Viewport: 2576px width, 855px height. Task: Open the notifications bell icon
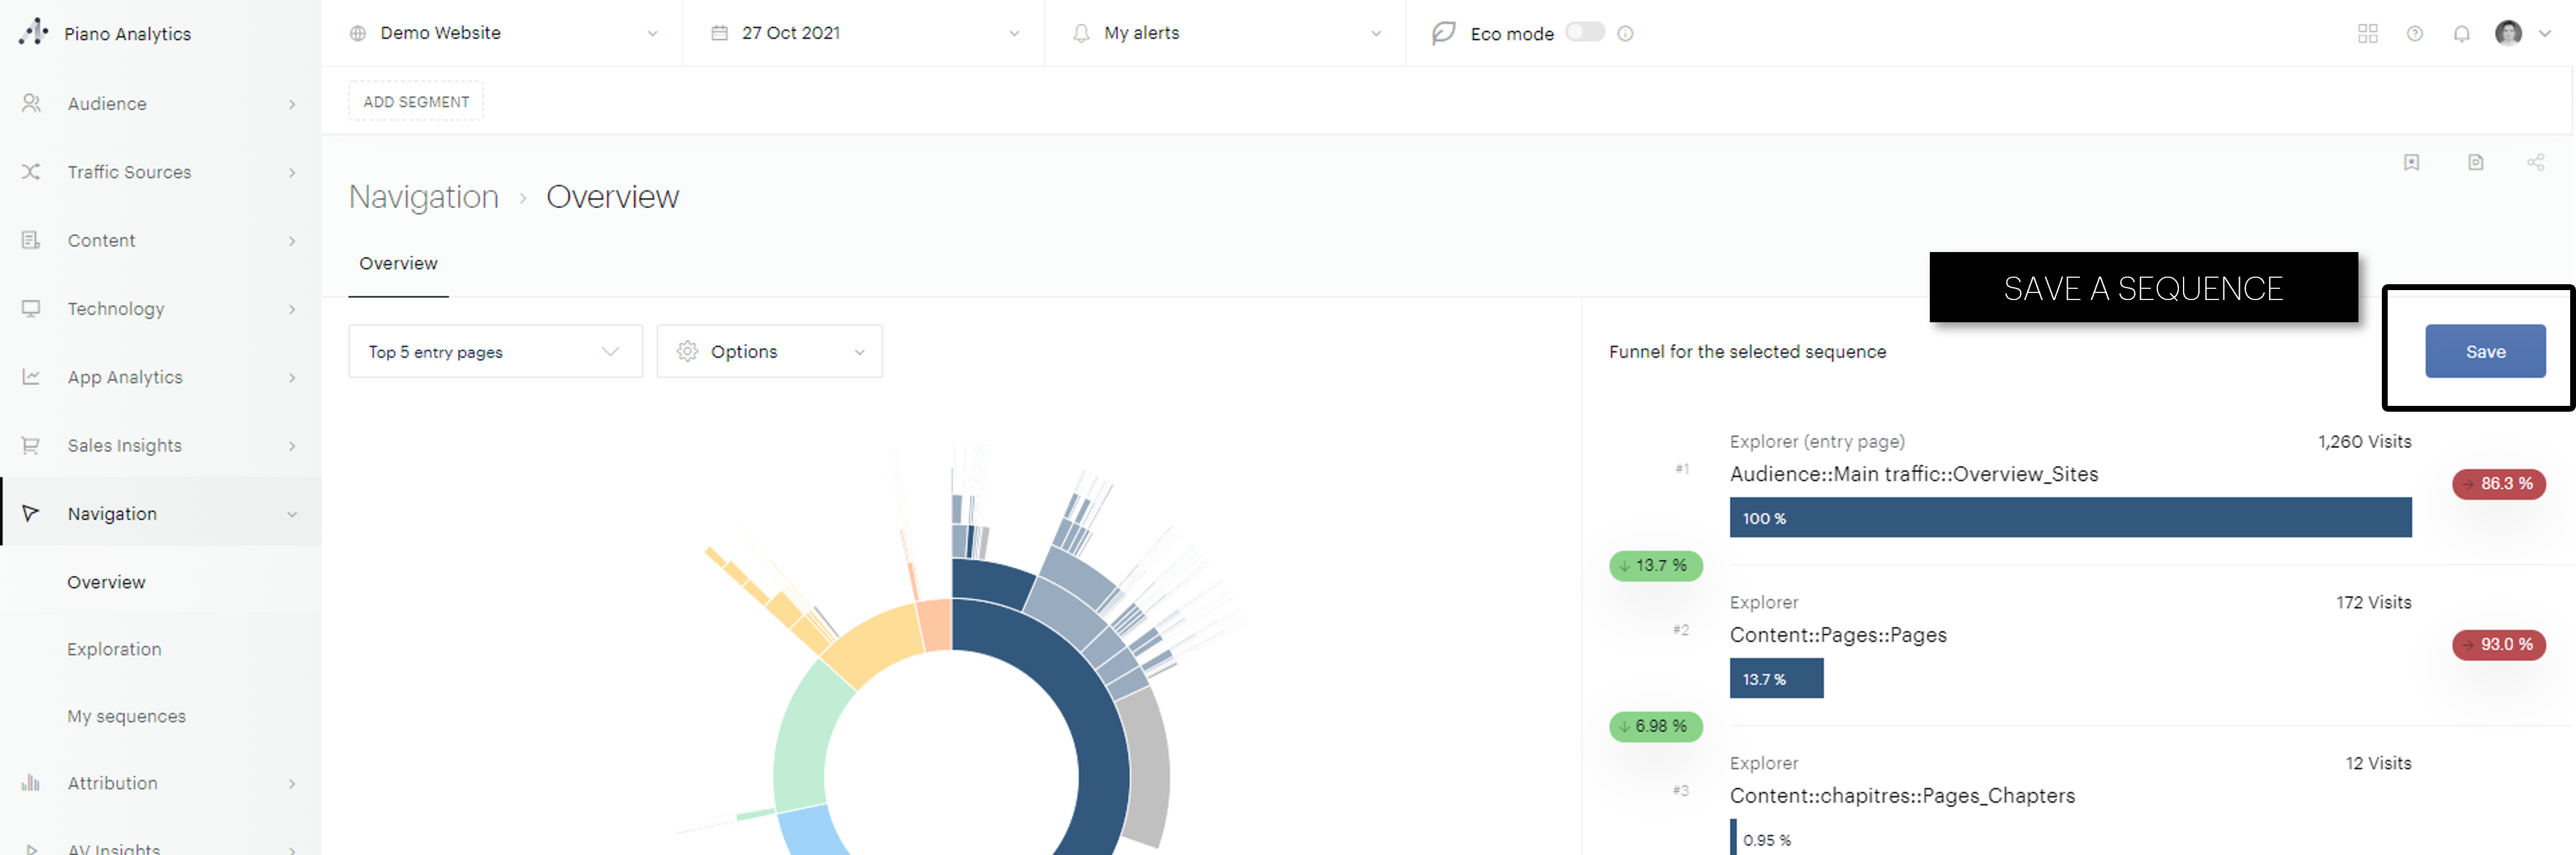tap(2461, 34)
